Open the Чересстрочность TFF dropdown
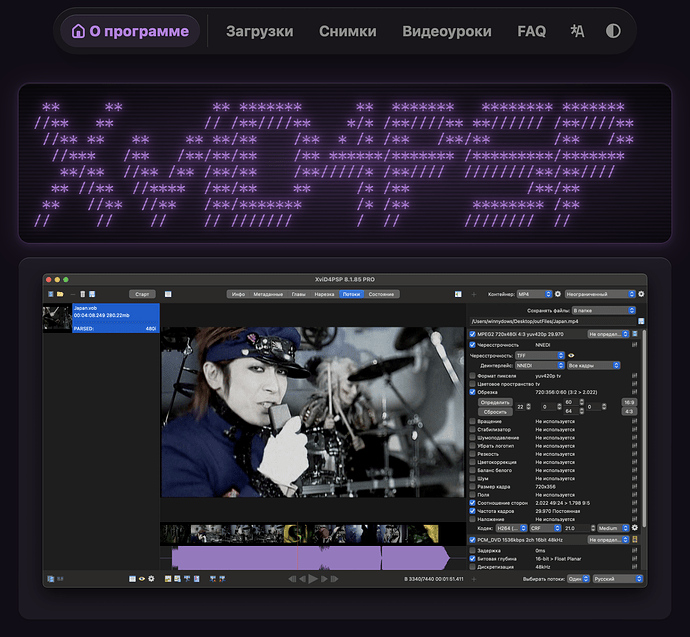The image size is (690, 637). click(x=540, y=355)
